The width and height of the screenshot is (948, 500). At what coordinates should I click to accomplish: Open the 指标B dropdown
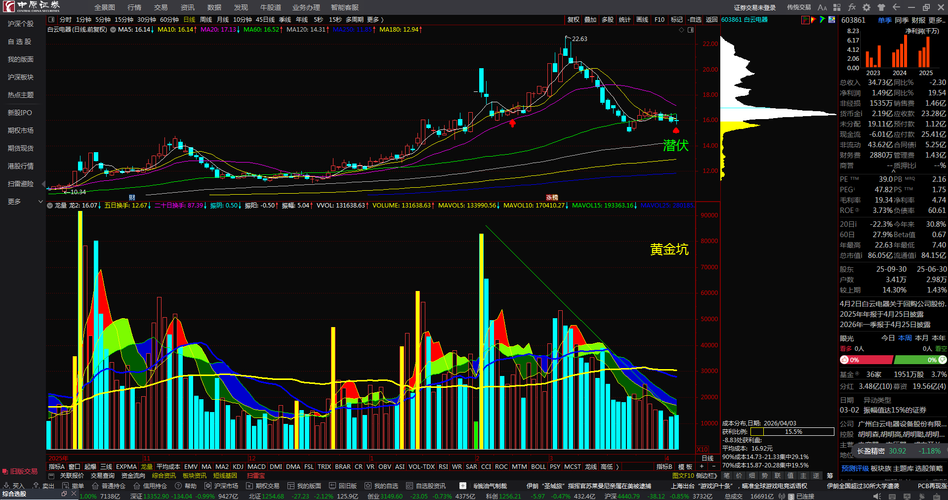tap(665, 467)
